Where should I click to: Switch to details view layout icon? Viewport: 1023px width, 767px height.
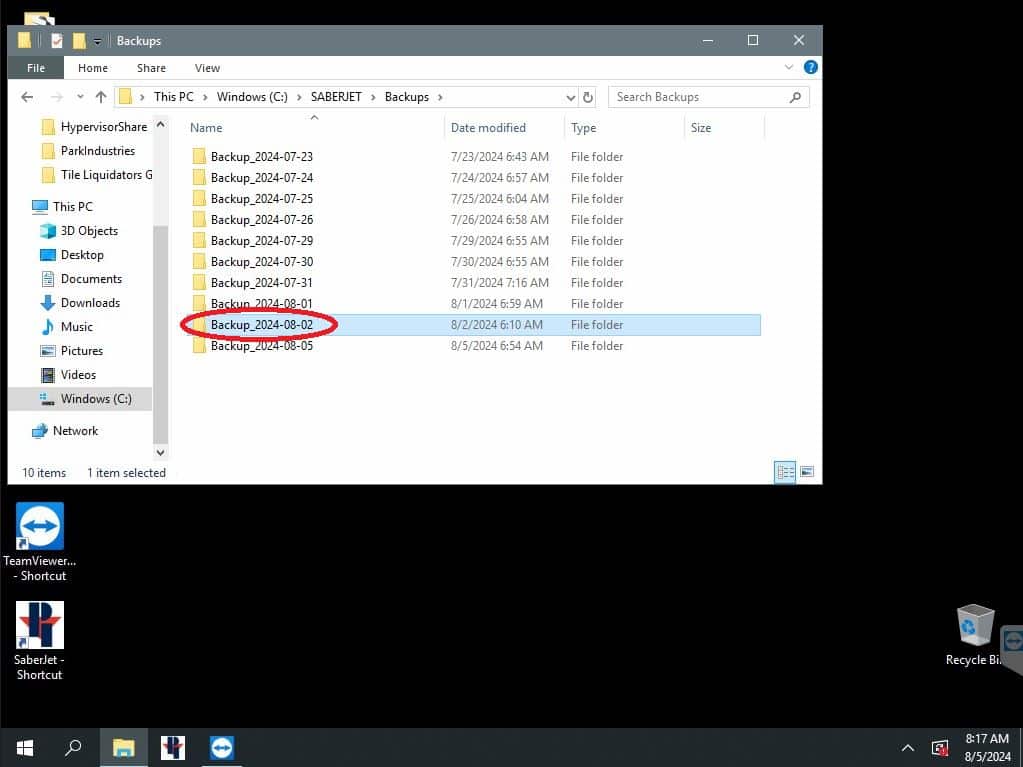pyautogui.click(x=785, y=472)
